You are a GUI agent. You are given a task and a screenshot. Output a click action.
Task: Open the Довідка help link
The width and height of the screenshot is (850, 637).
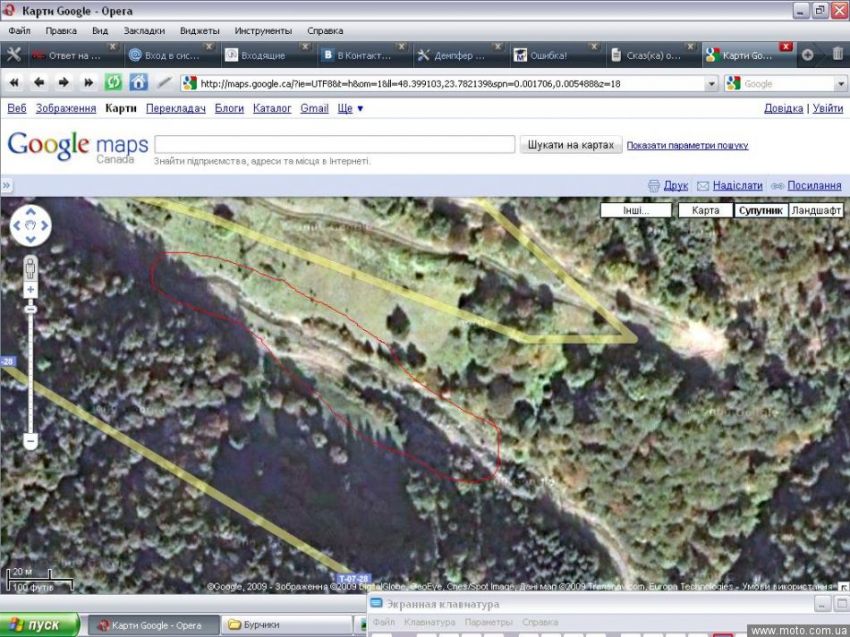click(x=783, y=108)
